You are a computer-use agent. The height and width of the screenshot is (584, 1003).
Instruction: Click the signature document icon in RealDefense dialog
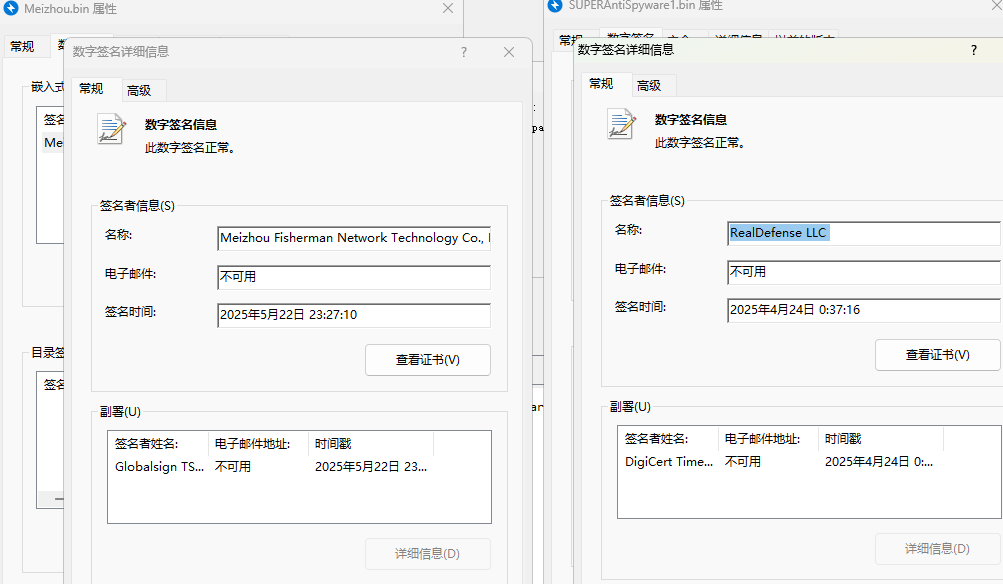coord(622,123)
